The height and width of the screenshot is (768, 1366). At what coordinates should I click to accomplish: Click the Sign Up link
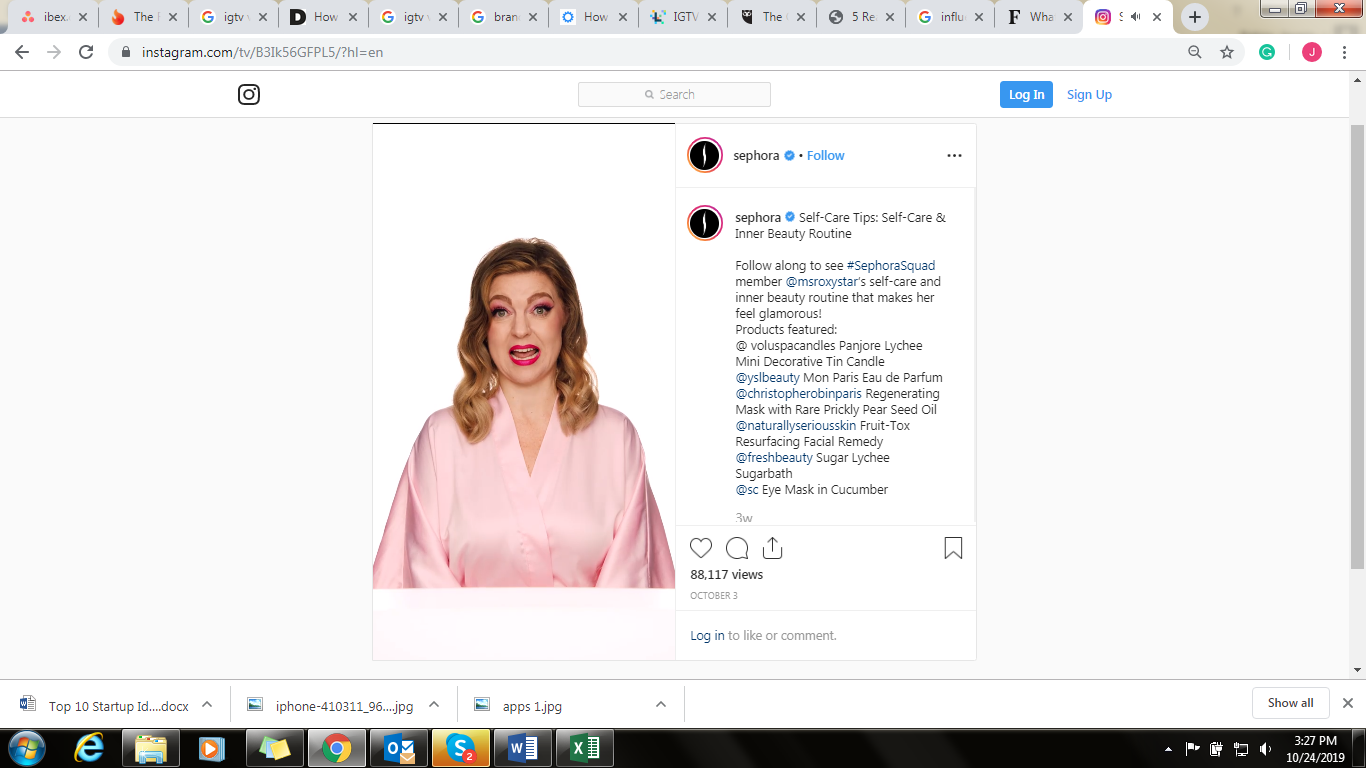(x=1089, y=95)
